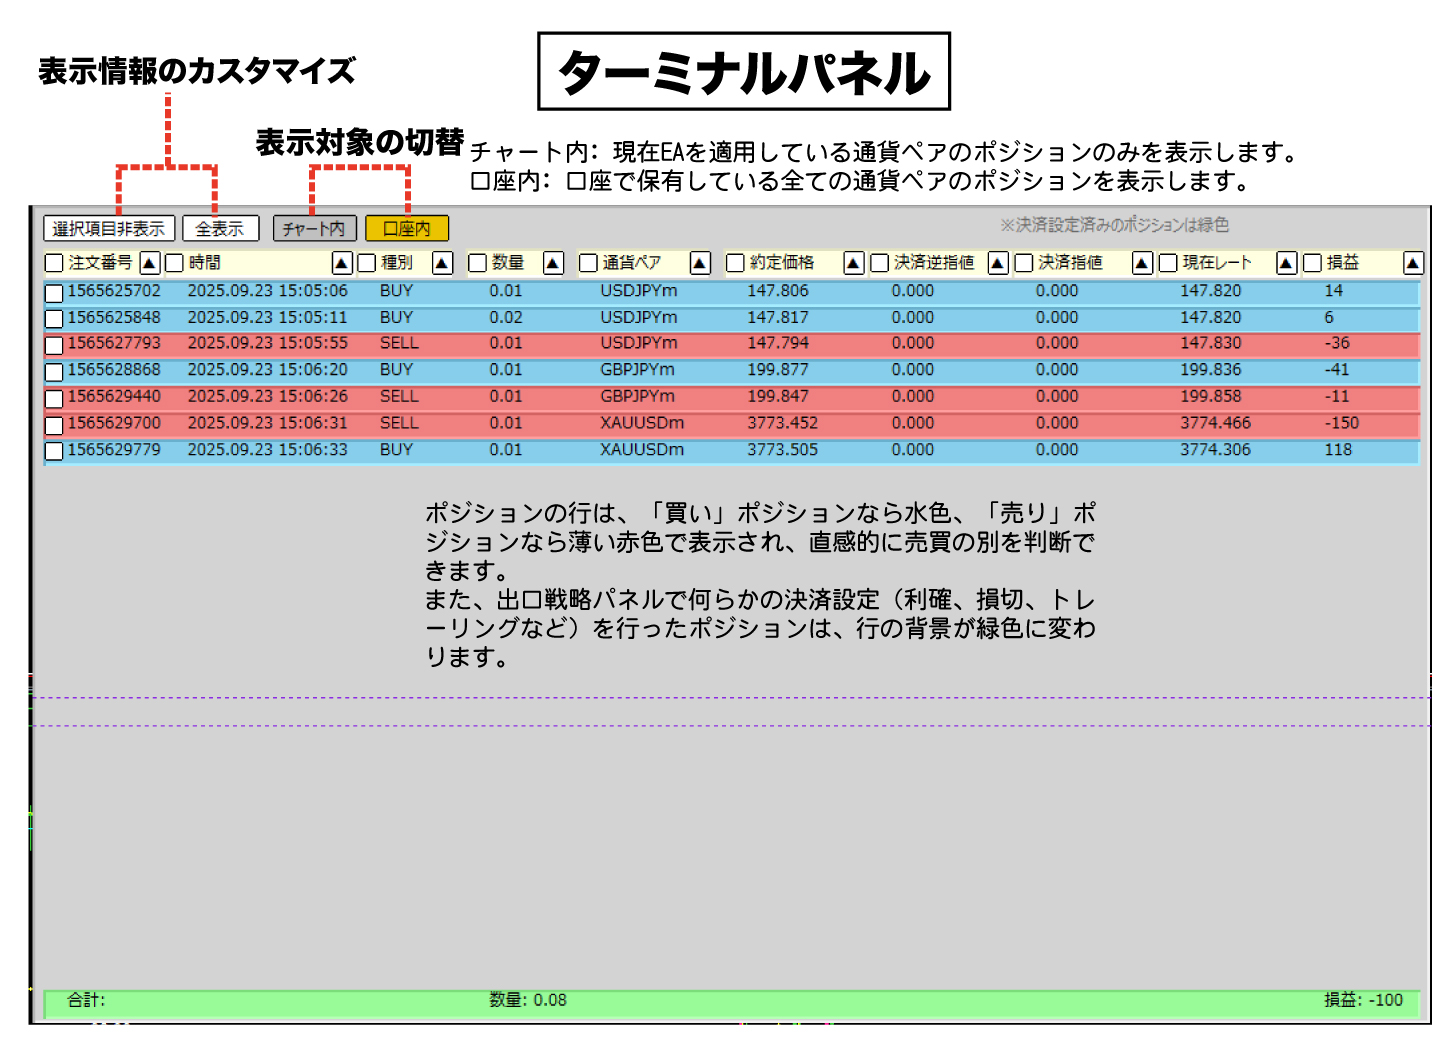The height and width of the screenshot is (1047, 1446).
Task: Click sort arrow beside 決済逆指値 column
Action: tap(998, 263)
